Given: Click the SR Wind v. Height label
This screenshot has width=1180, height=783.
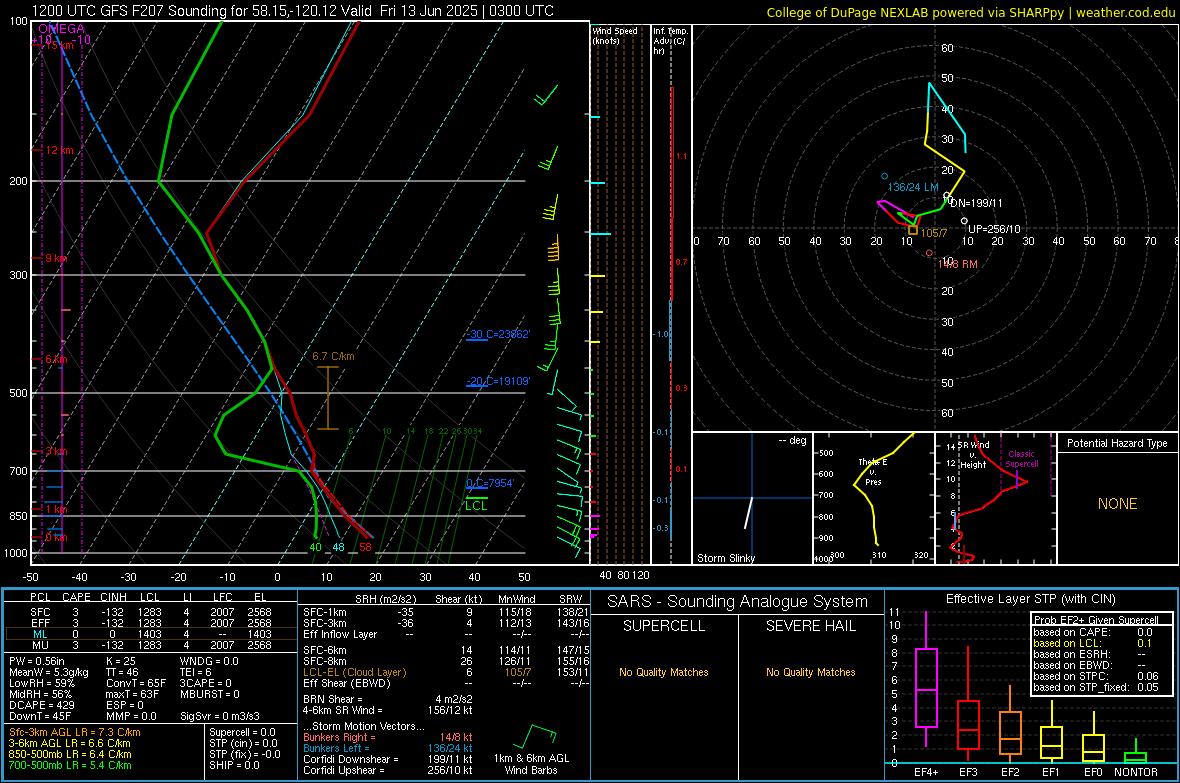Looking at the screenshot, I should point(974,455).
